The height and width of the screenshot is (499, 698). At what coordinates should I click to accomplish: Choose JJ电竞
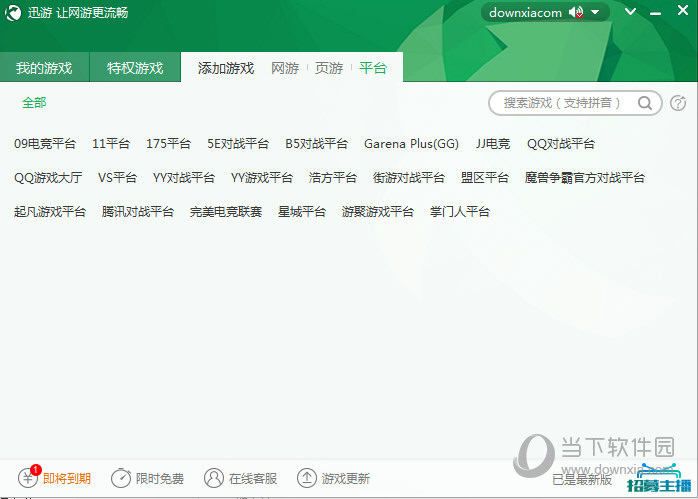pyautogui.click(x=493, y=144)
